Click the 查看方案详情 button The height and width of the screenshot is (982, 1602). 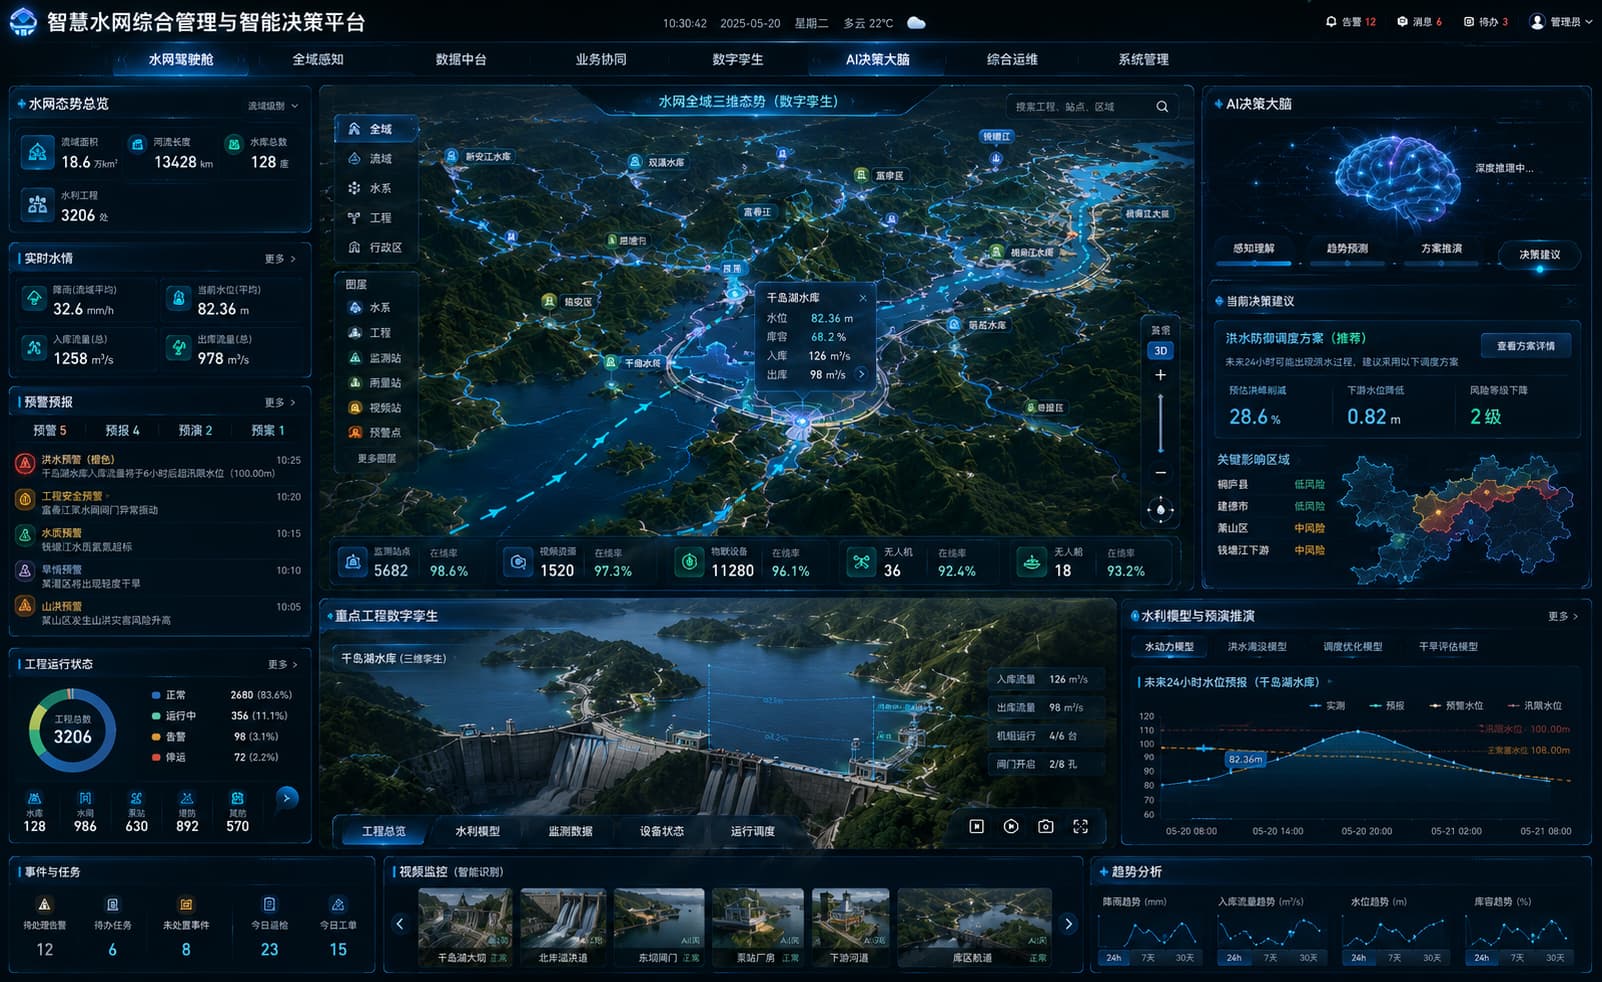(x=1526, y=346)
